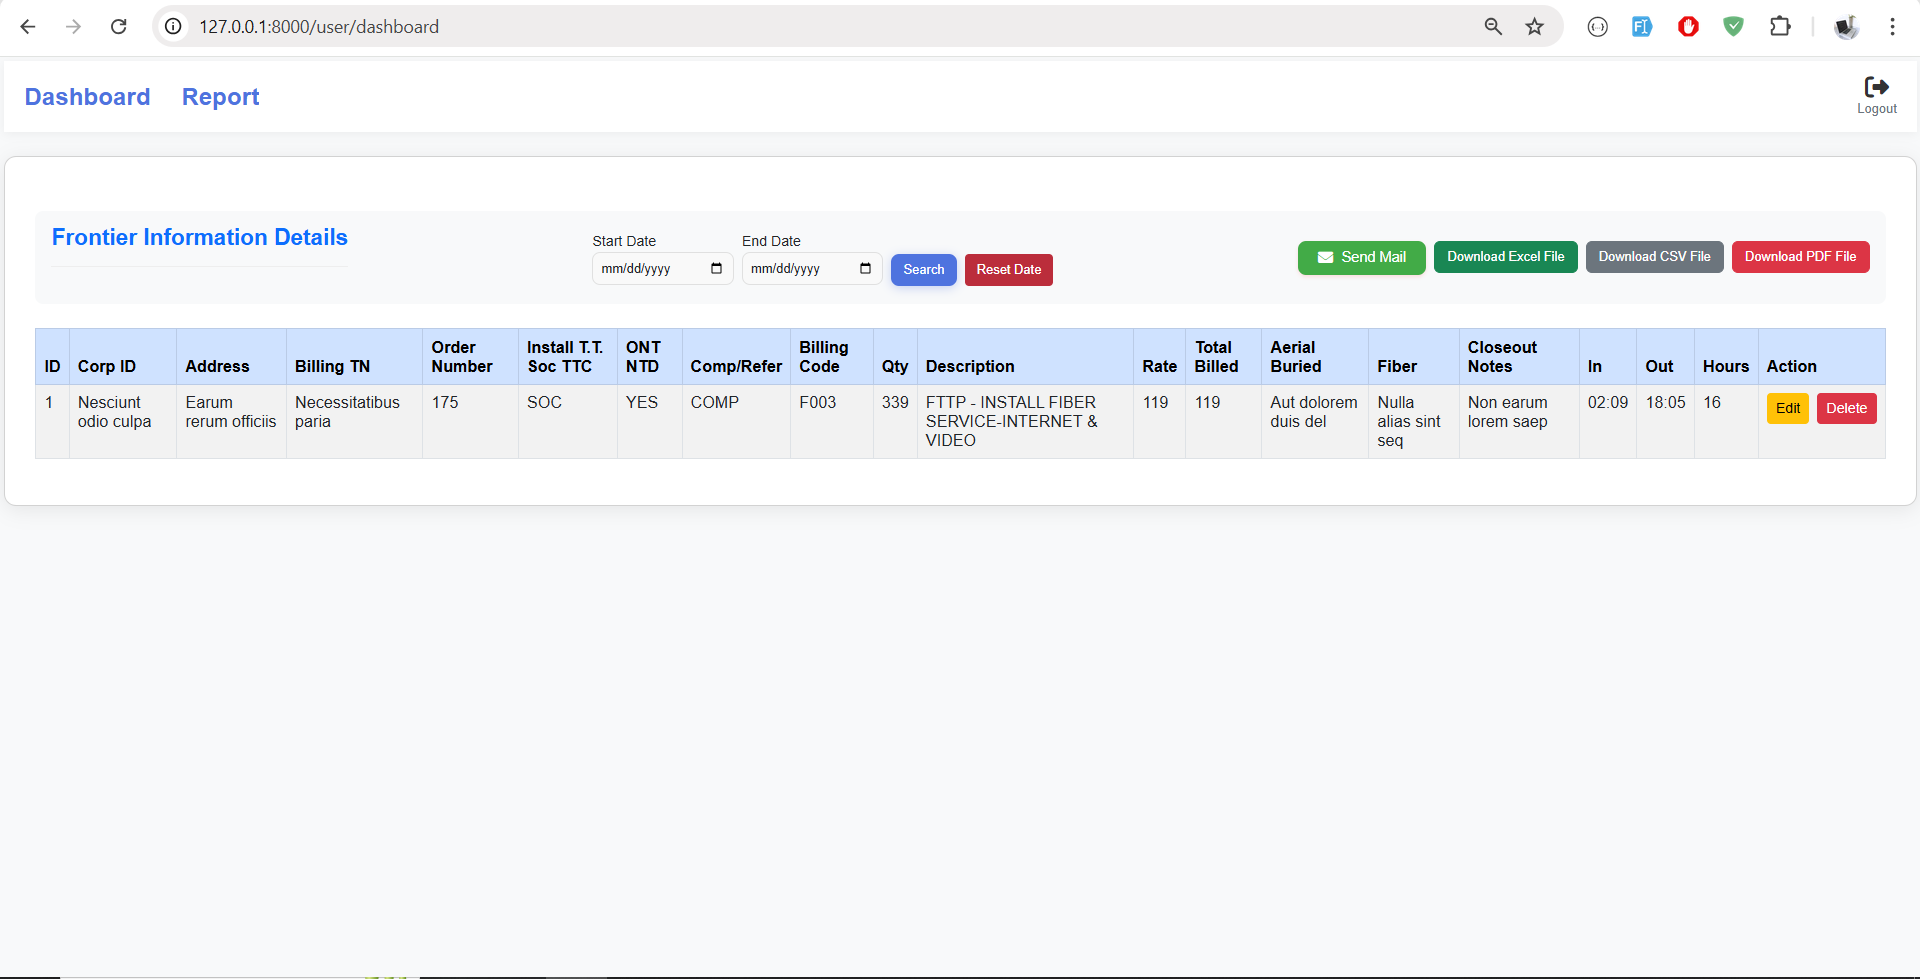Click the browser back arrow
The height and width of the screenshot is (979, 1920).
[28, 27]
